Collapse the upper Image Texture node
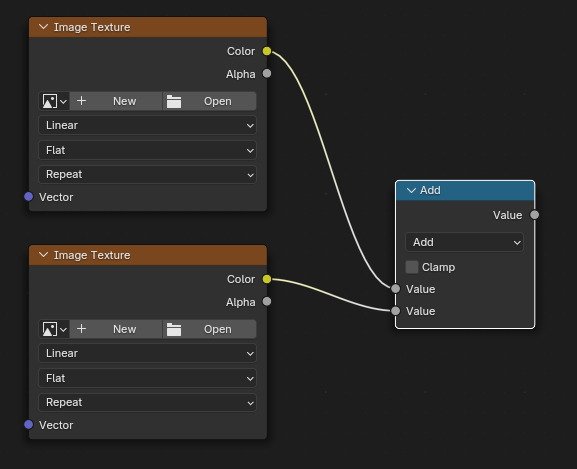The height and width of the screenshot is (469, 577). click(x=43, y=27)
